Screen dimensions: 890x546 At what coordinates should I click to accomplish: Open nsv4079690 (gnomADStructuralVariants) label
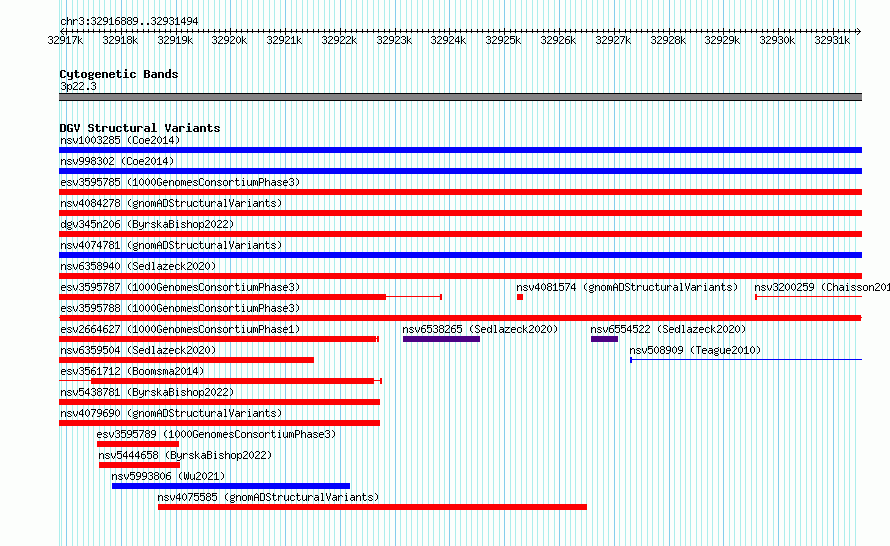(171, 413)
